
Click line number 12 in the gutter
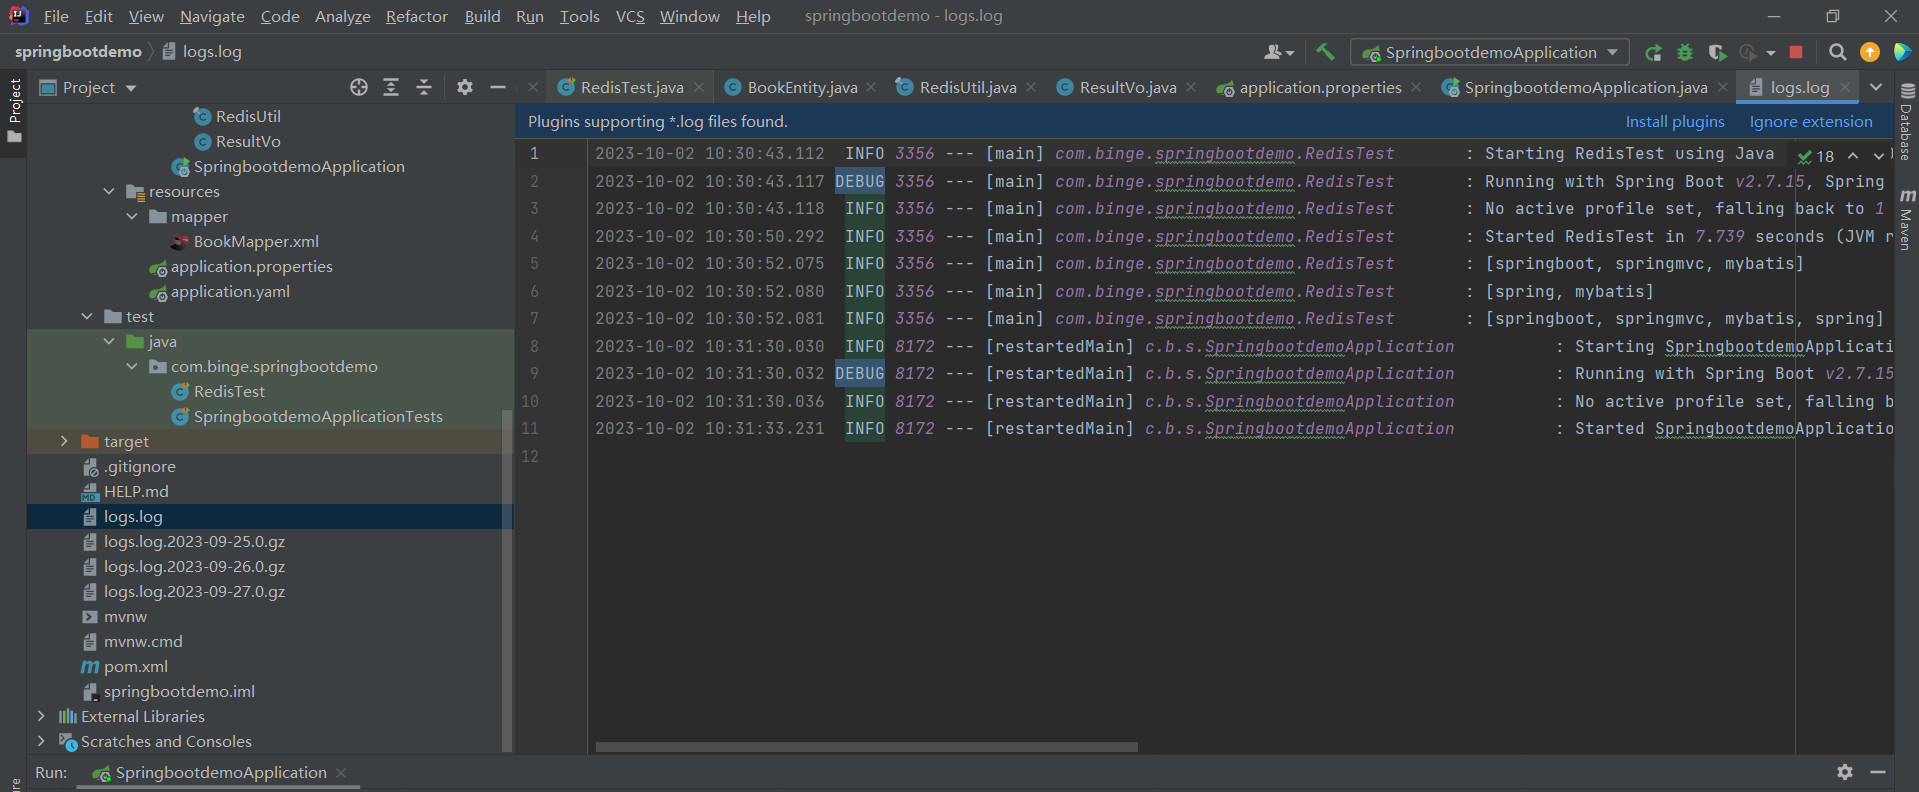pyautogui.click(x=530, y=456)
